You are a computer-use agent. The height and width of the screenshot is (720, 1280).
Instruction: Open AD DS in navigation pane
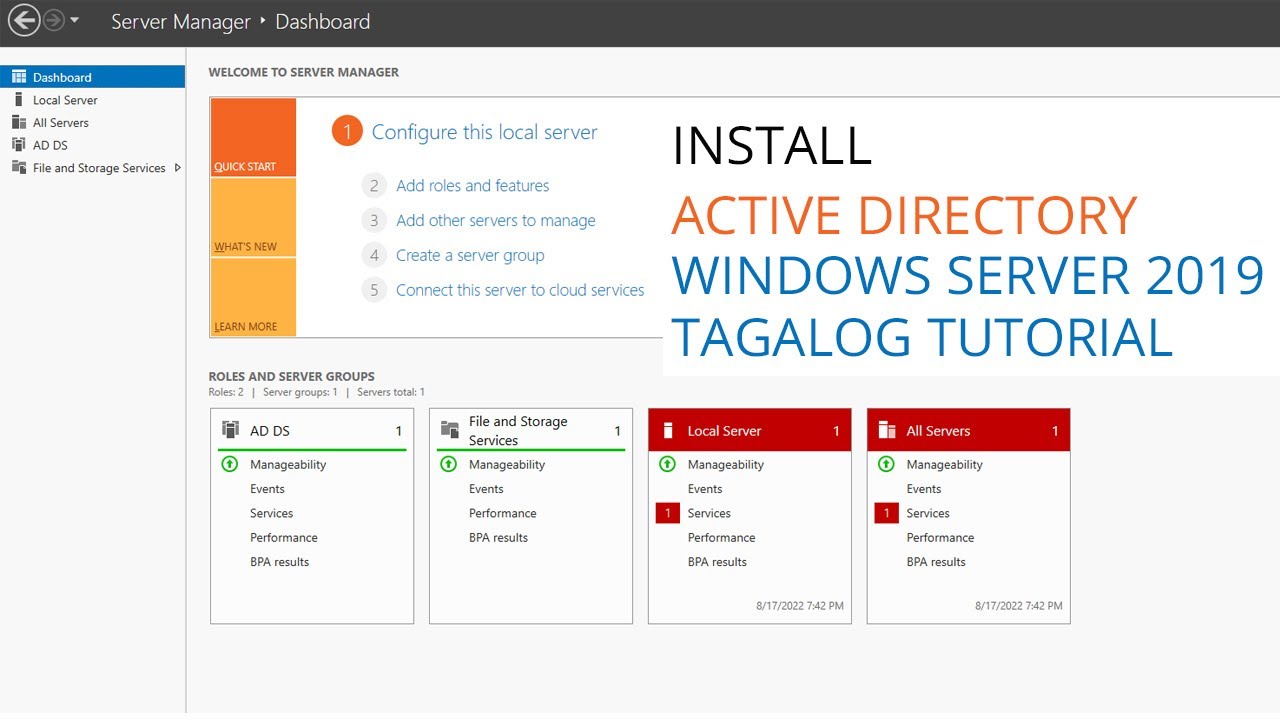pos(92,145)
